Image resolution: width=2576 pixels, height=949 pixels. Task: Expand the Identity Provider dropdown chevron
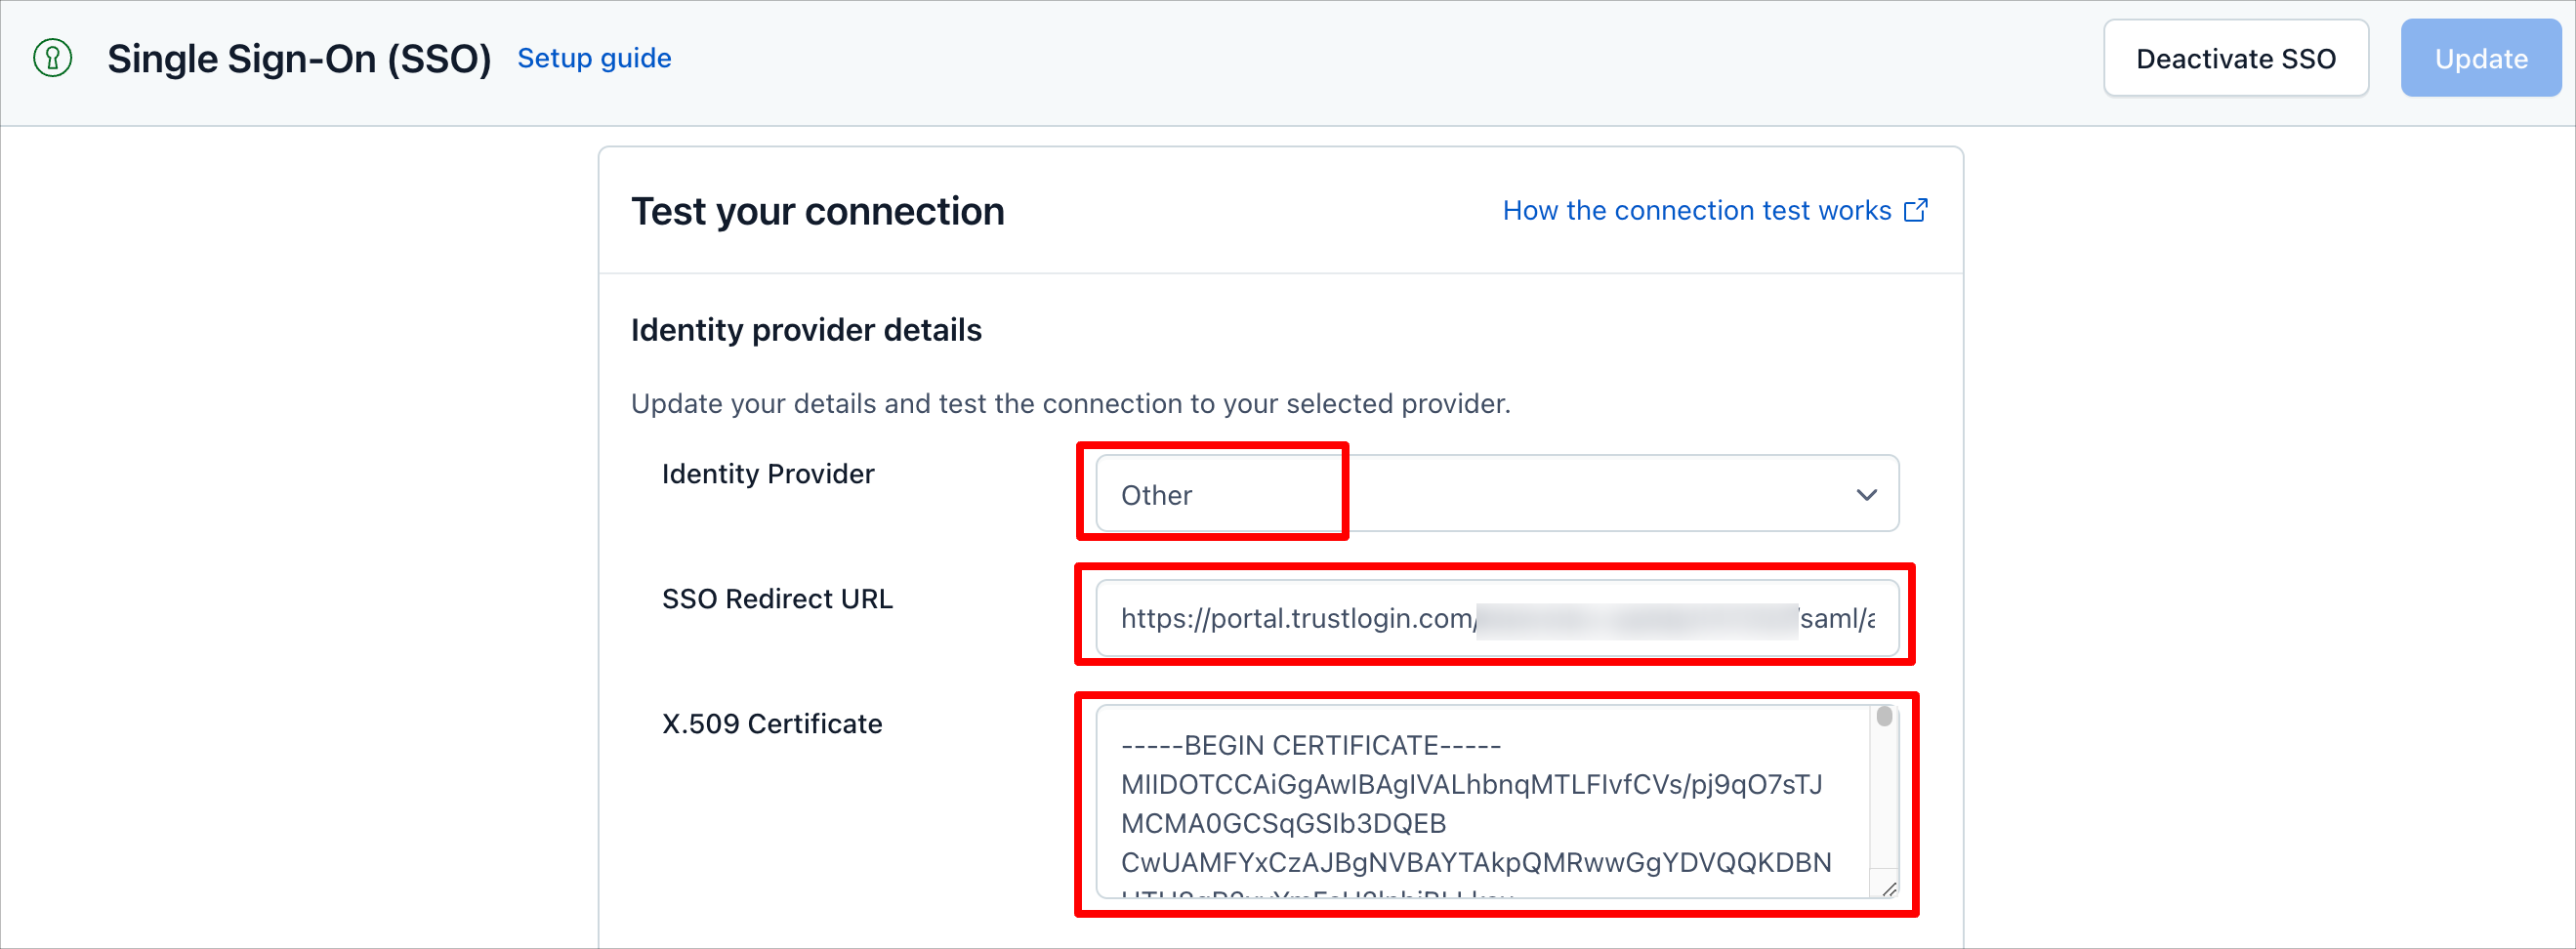pyautogui.click(x=1866, y=495)
